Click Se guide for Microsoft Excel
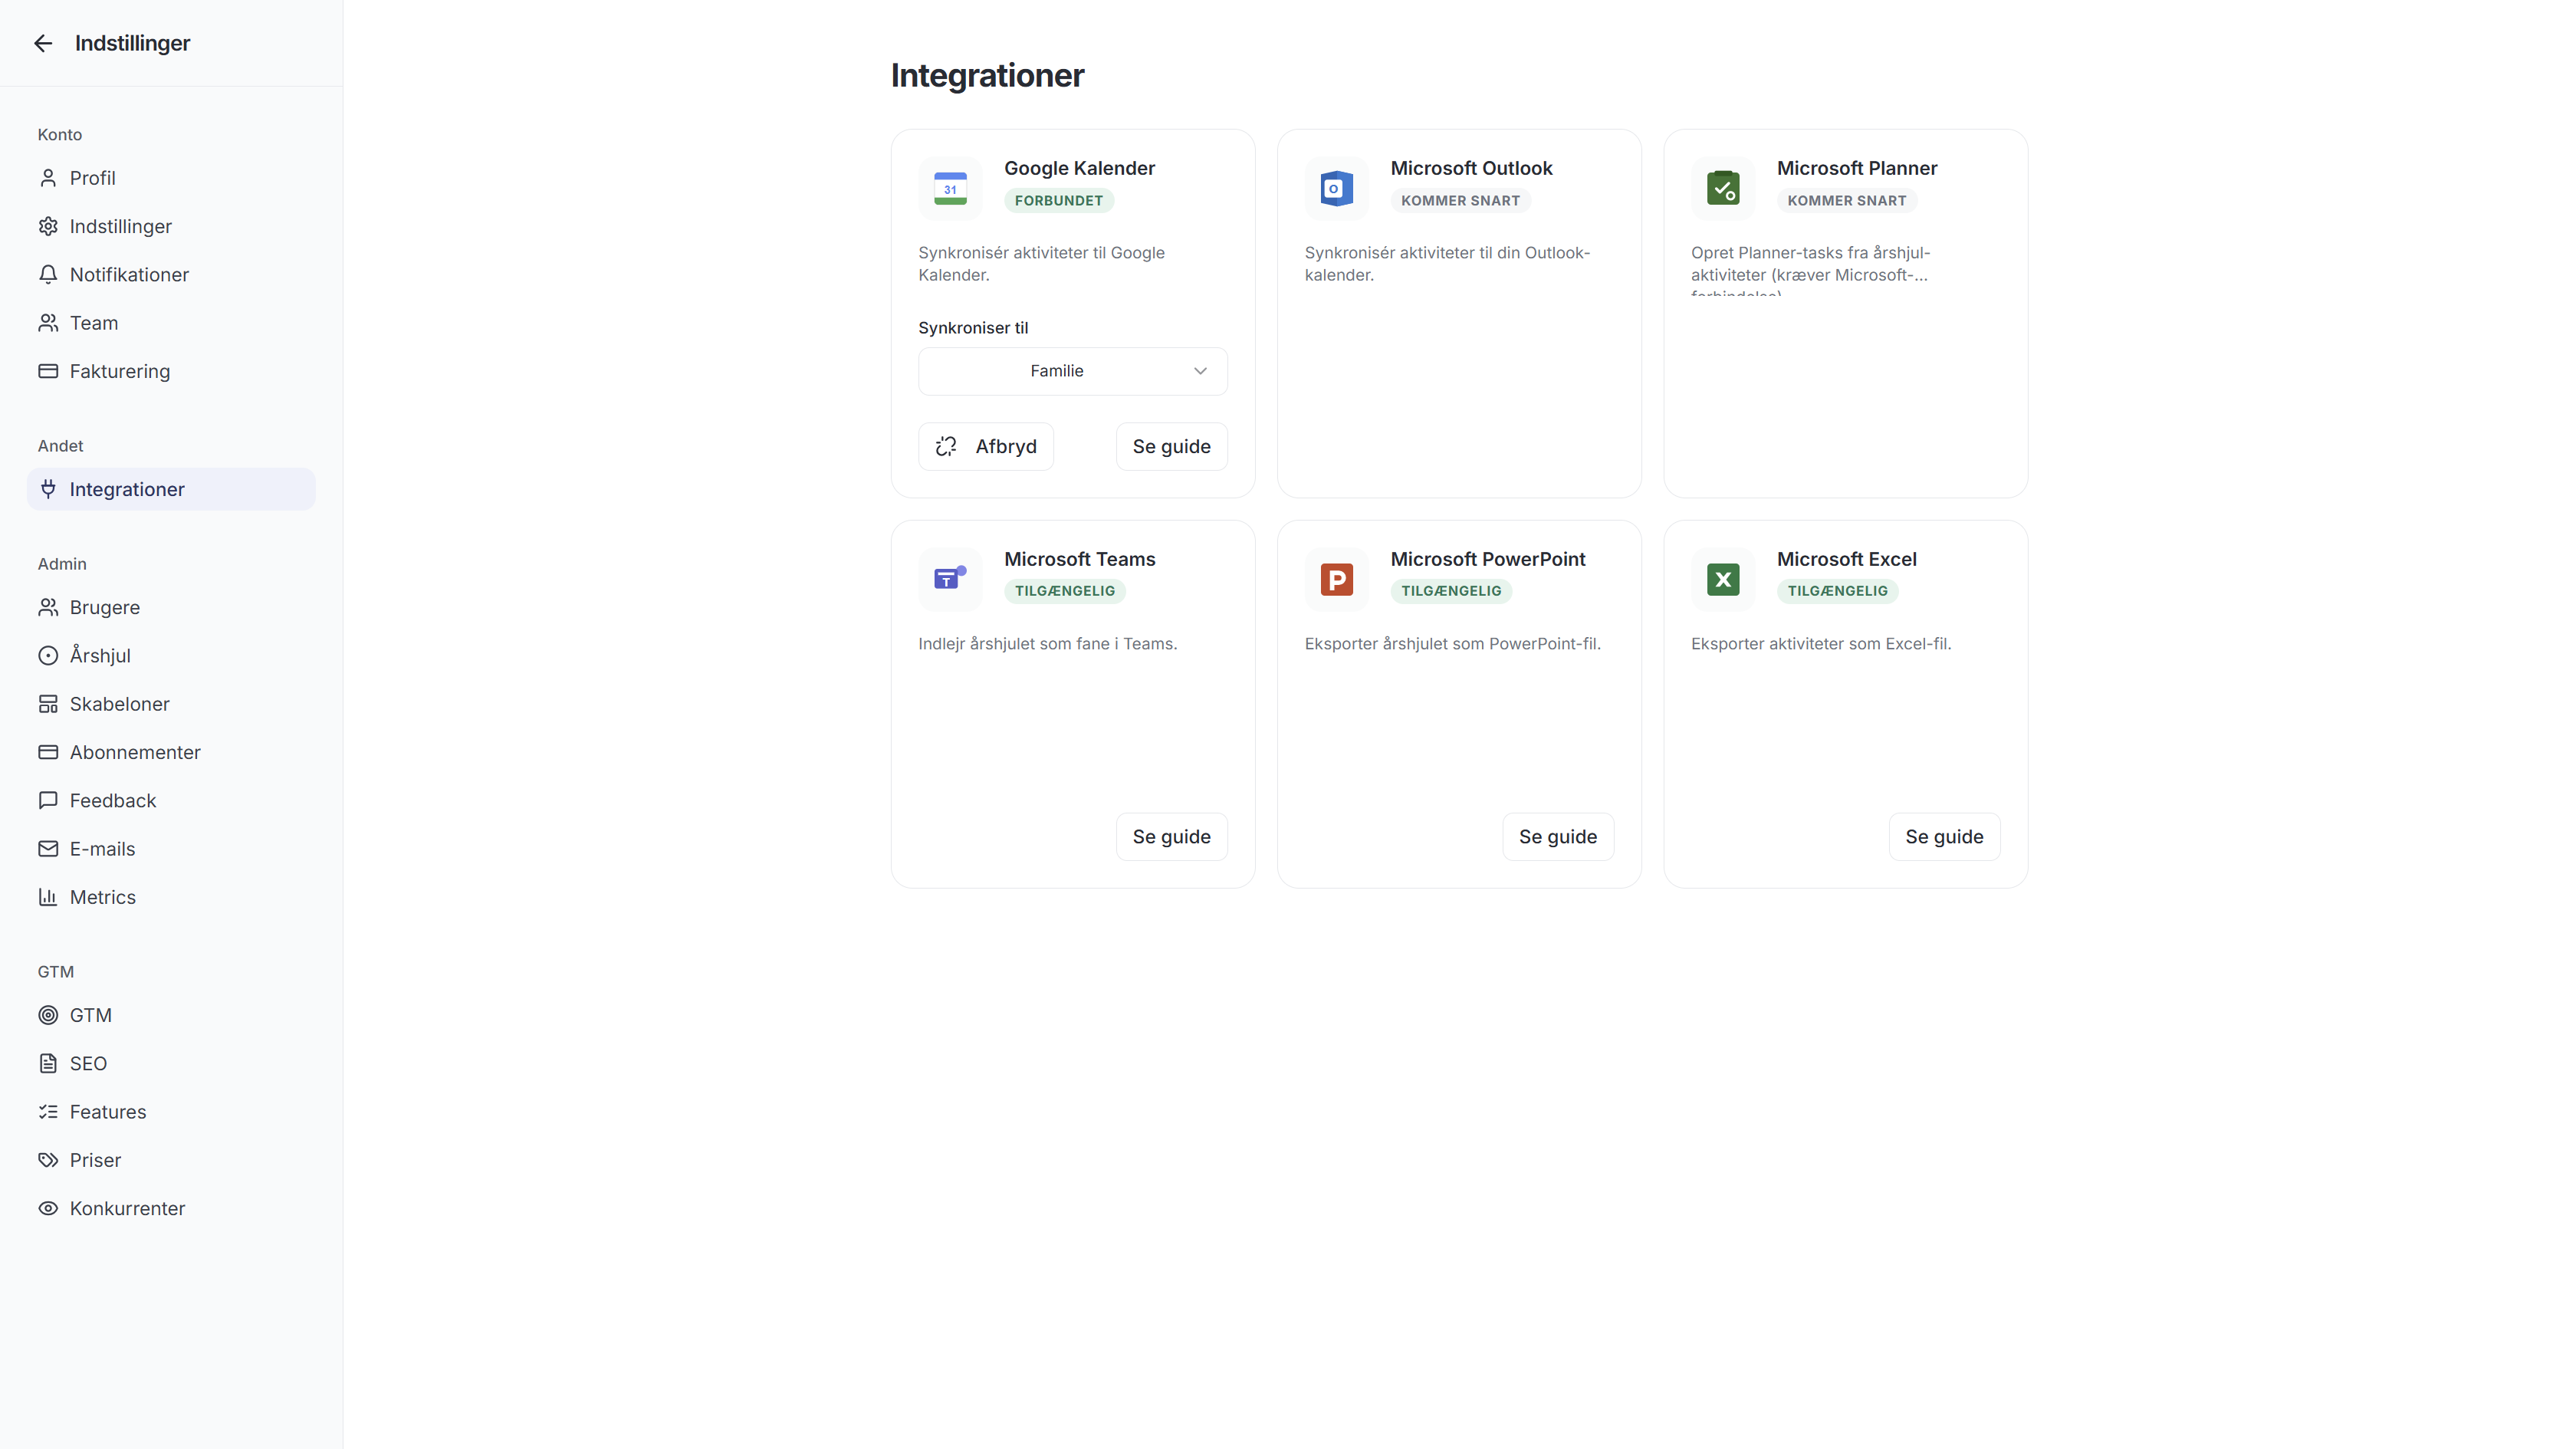Image resolution: width=2576 pixels, height=1449 pixels. pyautogui.click(x=1944, y=837)
